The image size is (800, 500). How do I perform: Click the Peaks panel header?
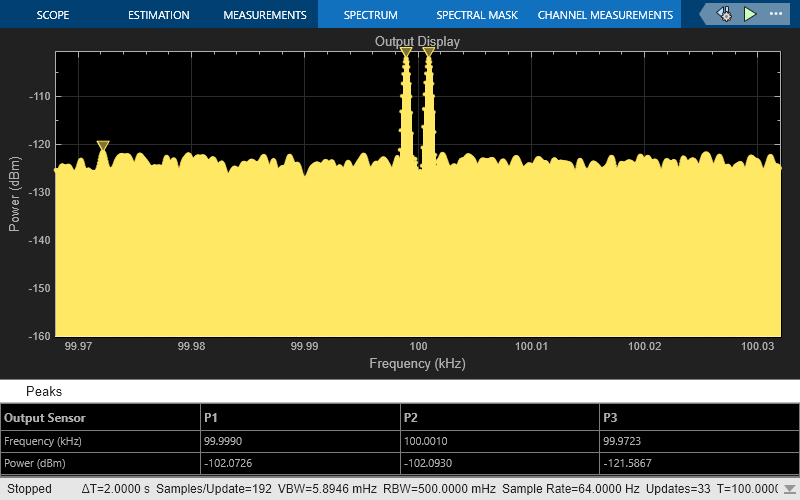44,391
